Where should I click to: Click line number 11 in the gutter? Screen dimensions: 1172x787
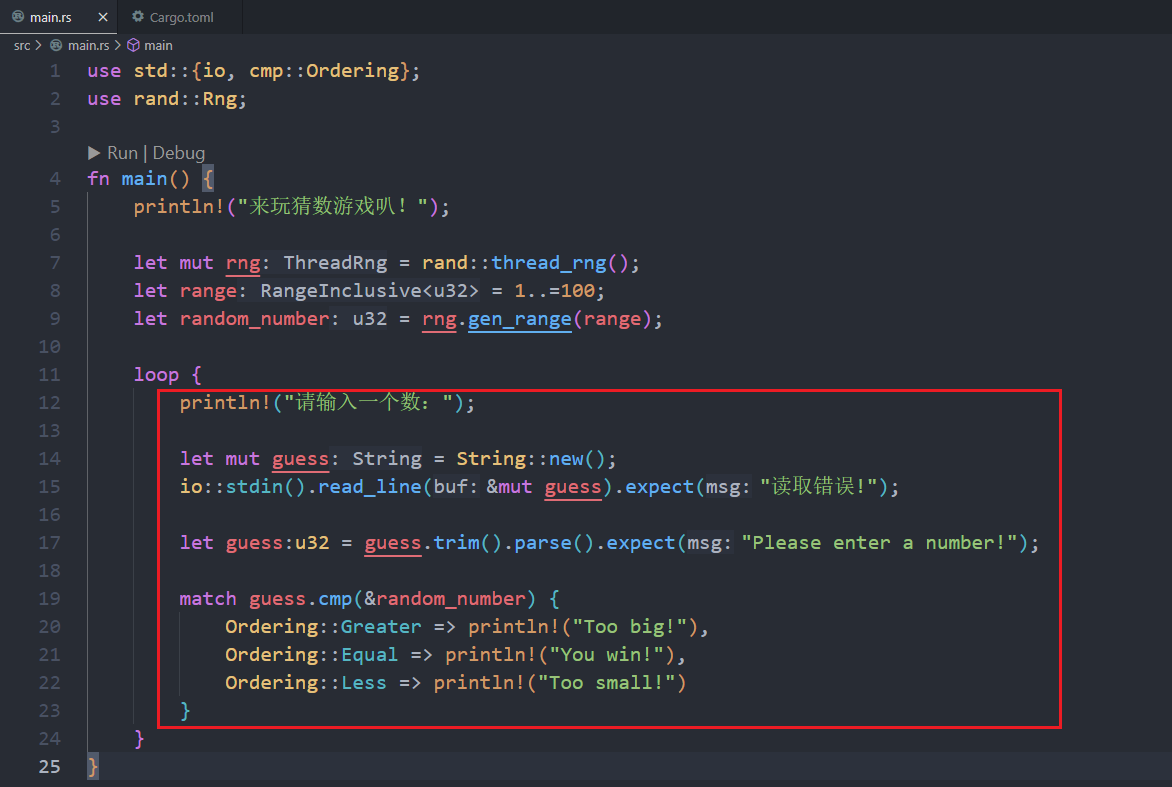point(49,374)
